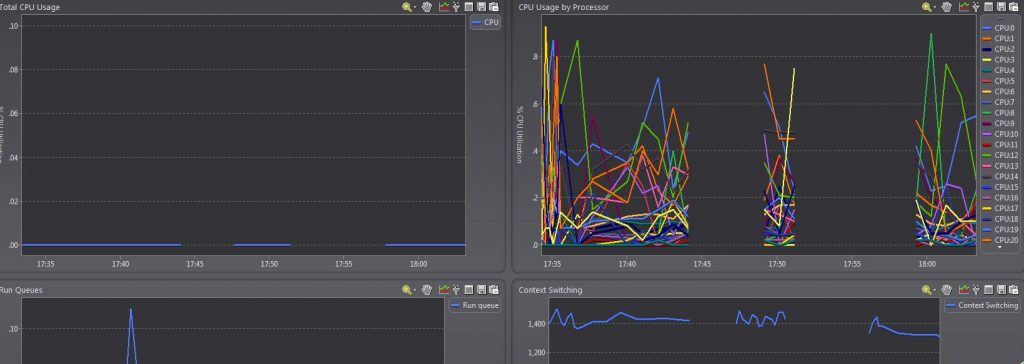Click the 17:50 marker on processor chart axis
The image size is (1024, 364).
pyautogui.click(x=777, y=265)
